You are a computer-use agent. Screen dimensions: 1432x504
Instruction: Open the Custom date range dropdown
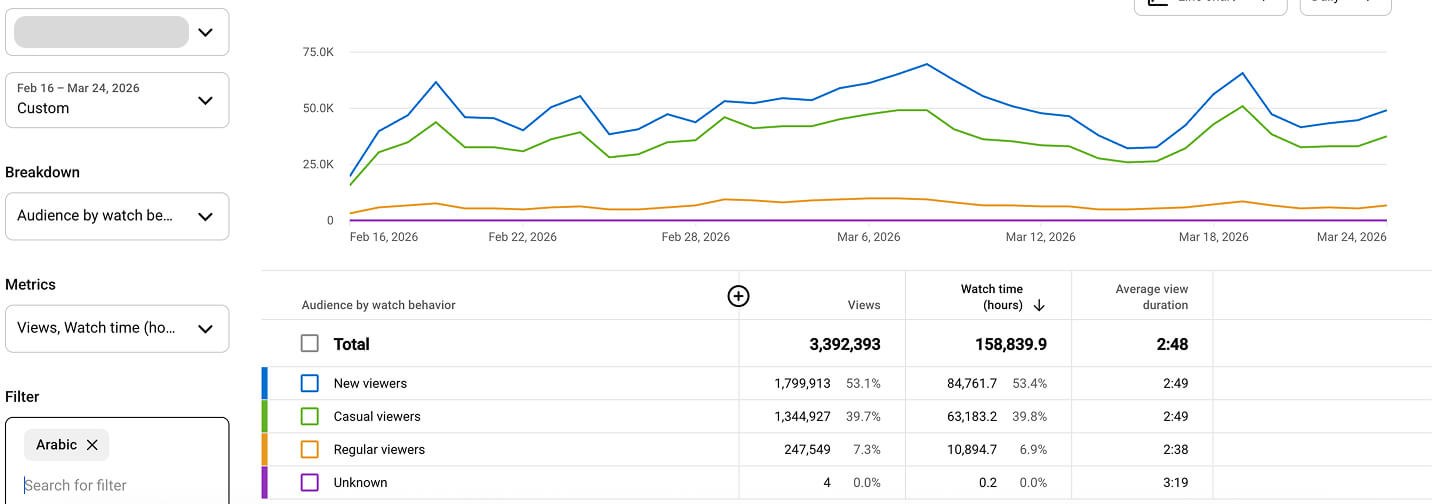click(x=117, y=99)
